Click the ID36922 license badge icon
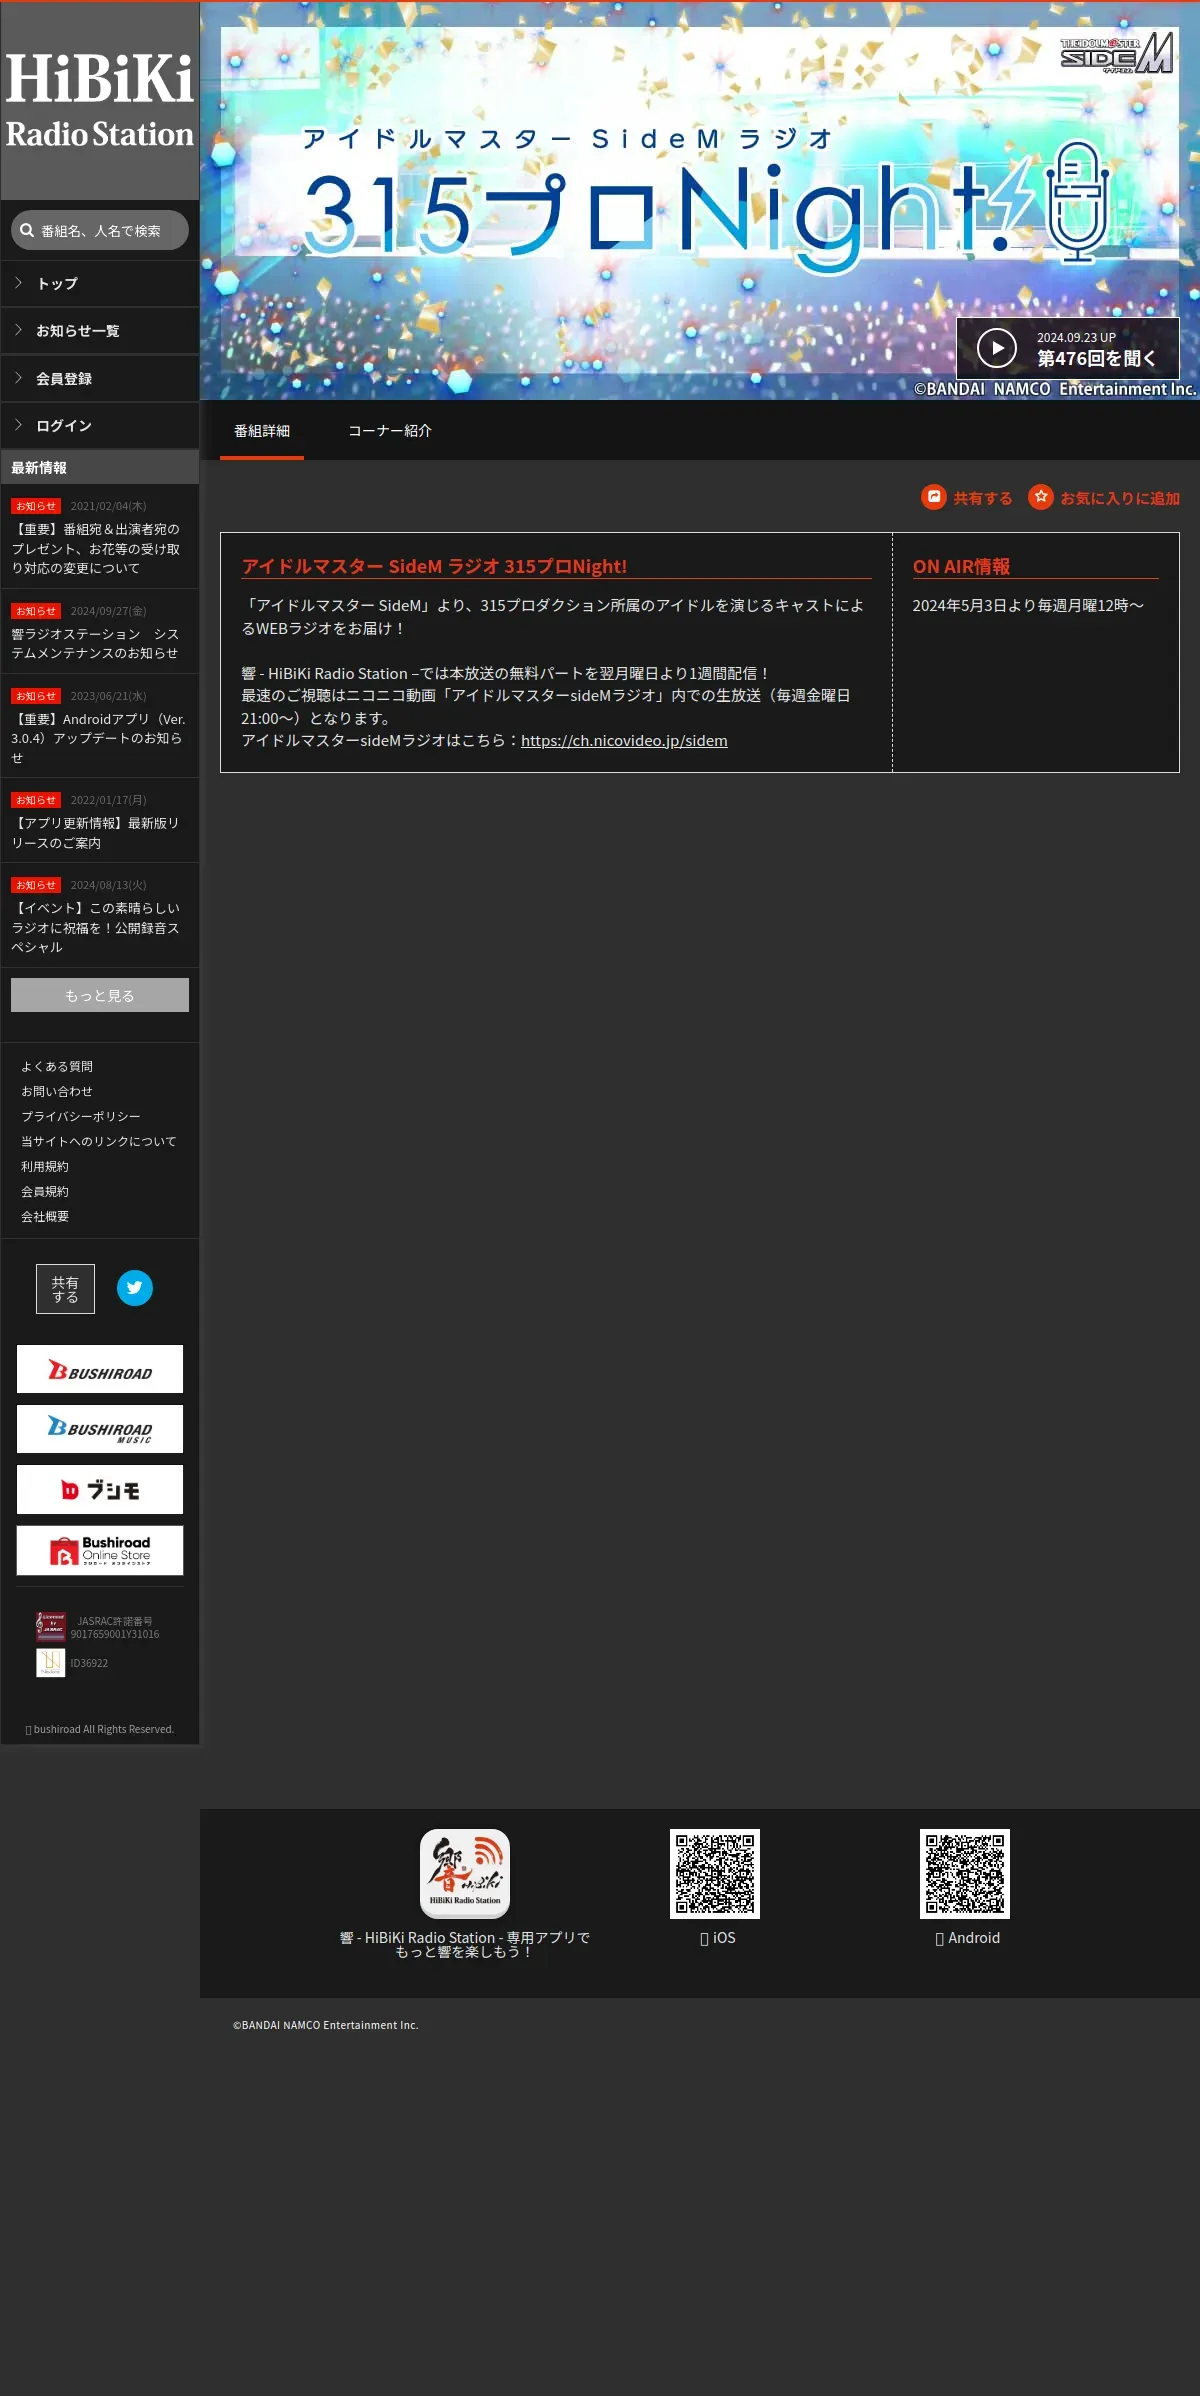Image resolution: width=1200 pixels, height=2396 pixels. 50,1663
